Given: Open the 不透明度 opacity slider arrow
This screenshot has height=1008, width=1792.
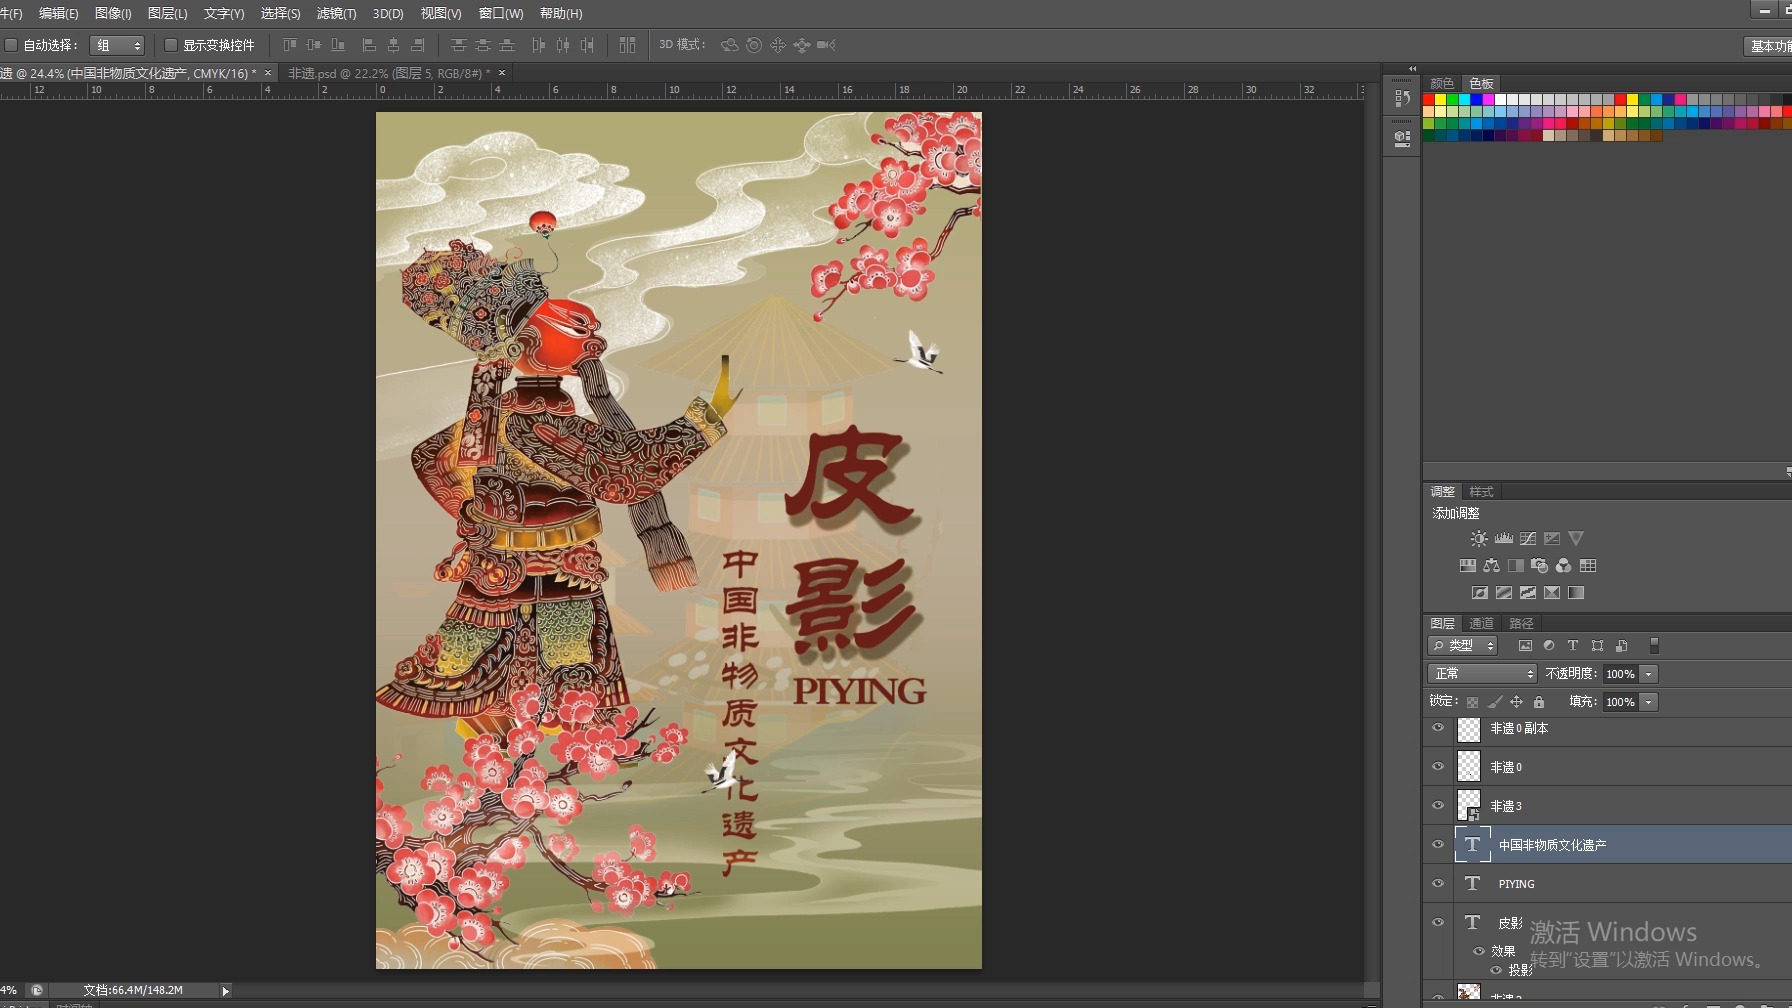Looking at the screenshot, I should (1649, 674).
